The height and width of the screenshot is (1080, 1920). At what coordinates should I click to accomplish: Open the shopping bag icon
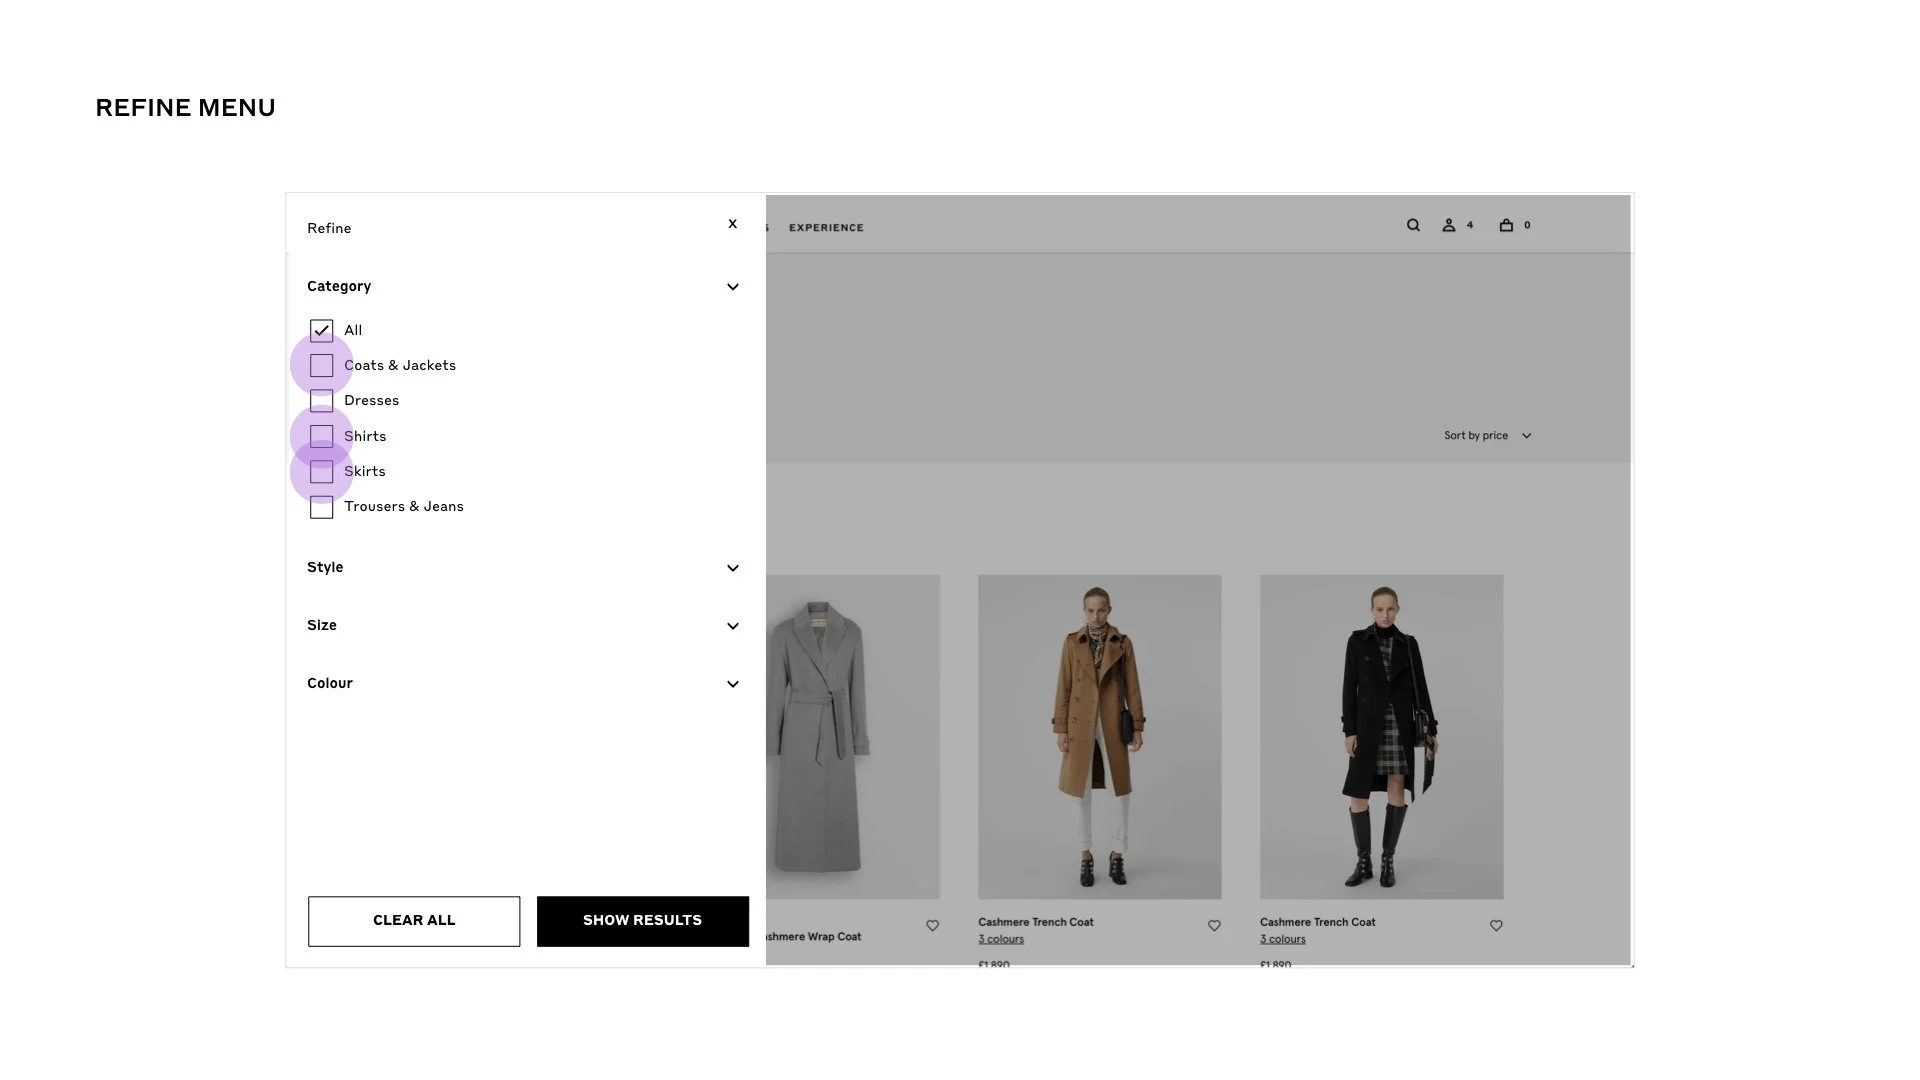[1506, 225]
